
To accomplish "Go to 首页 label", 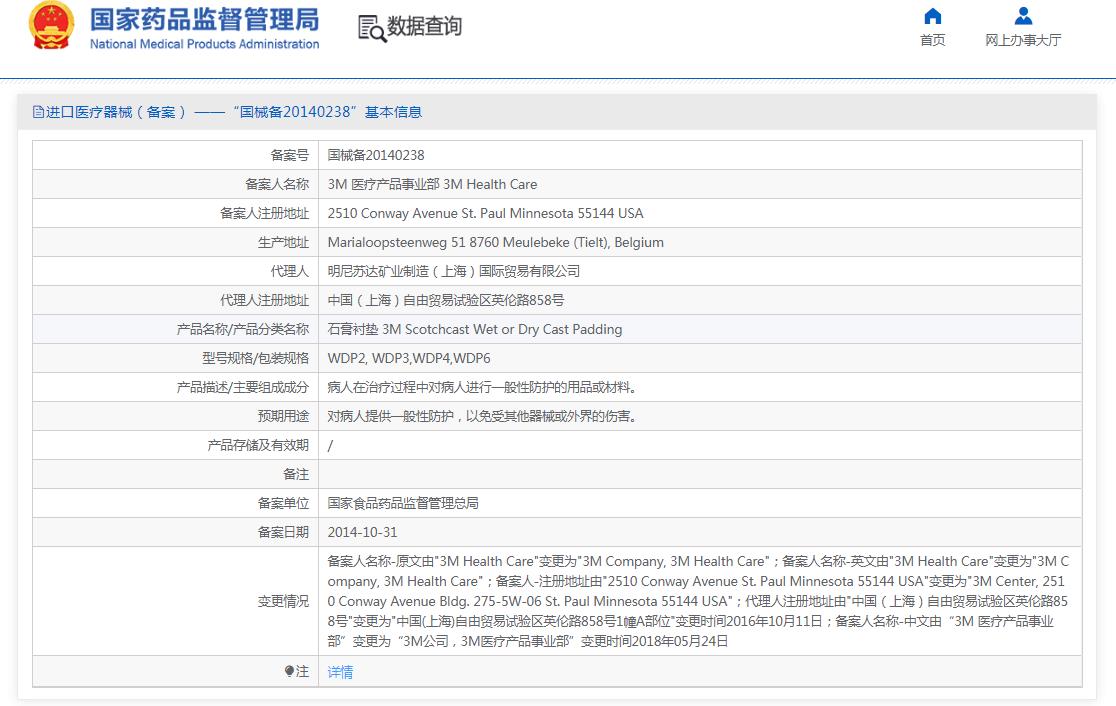I will pyautogui.click(x=932, y=41).
